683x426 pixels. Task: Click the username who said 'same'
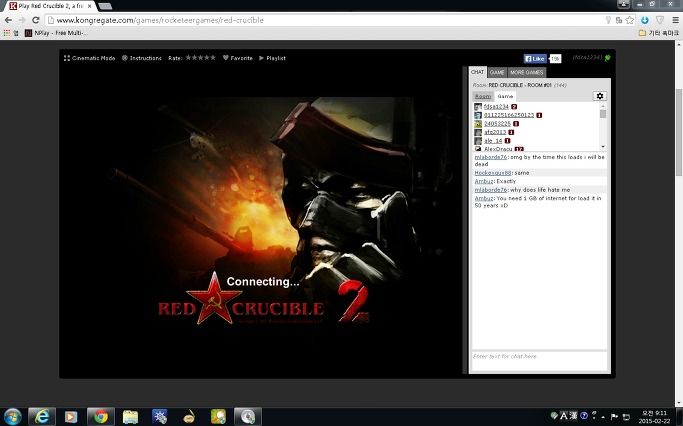[x=493, y=173]
